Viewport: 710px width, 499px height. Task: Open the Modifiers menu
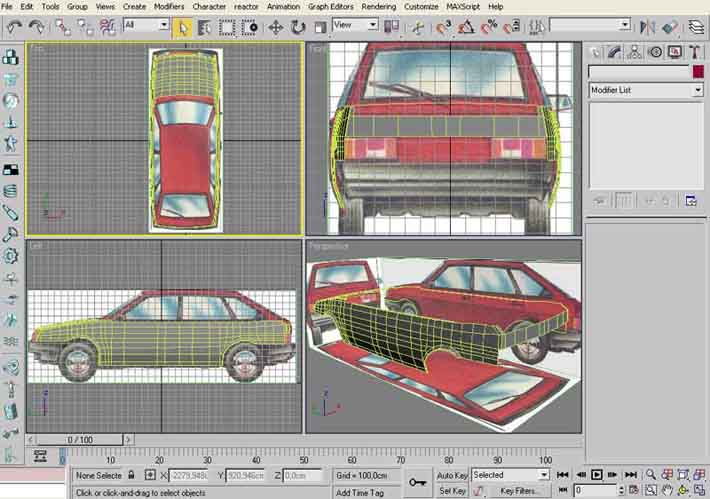170,6
